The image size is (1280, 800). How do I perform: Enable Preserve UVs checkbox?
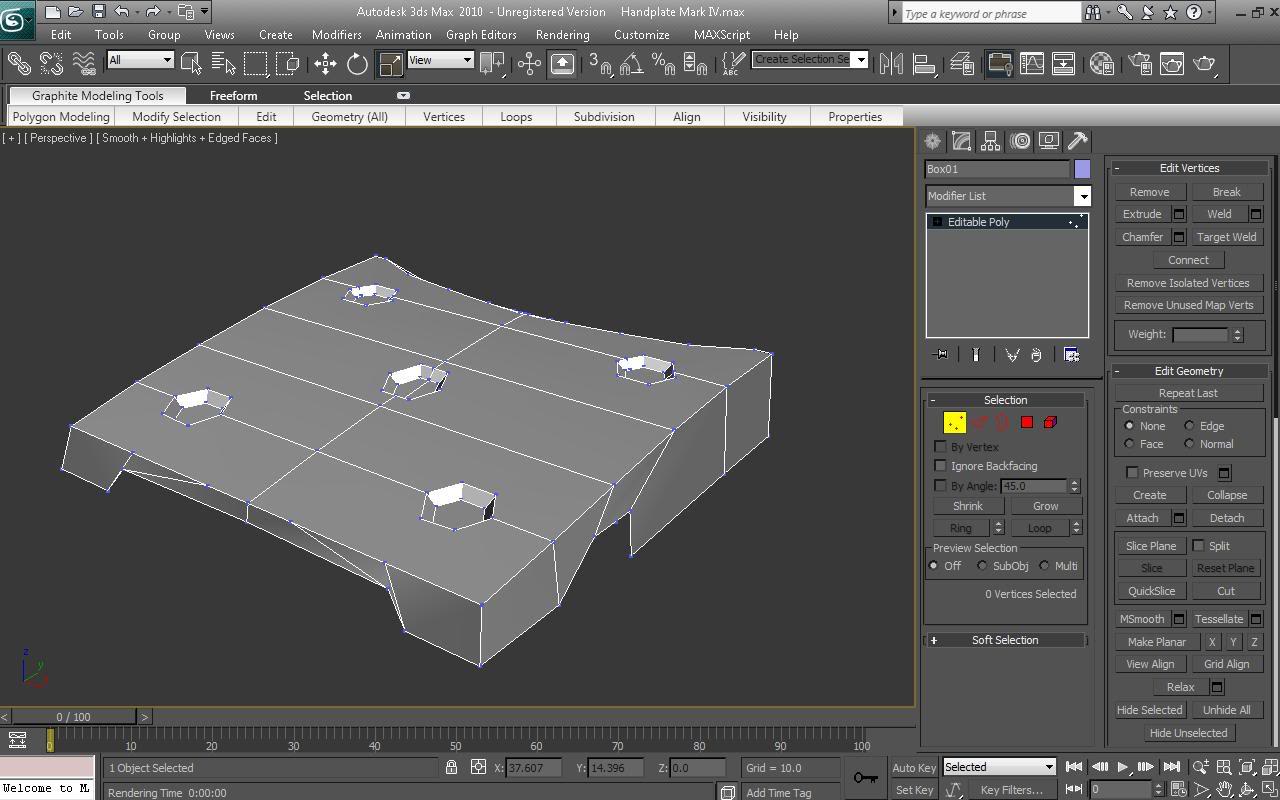click(1132, 473)
